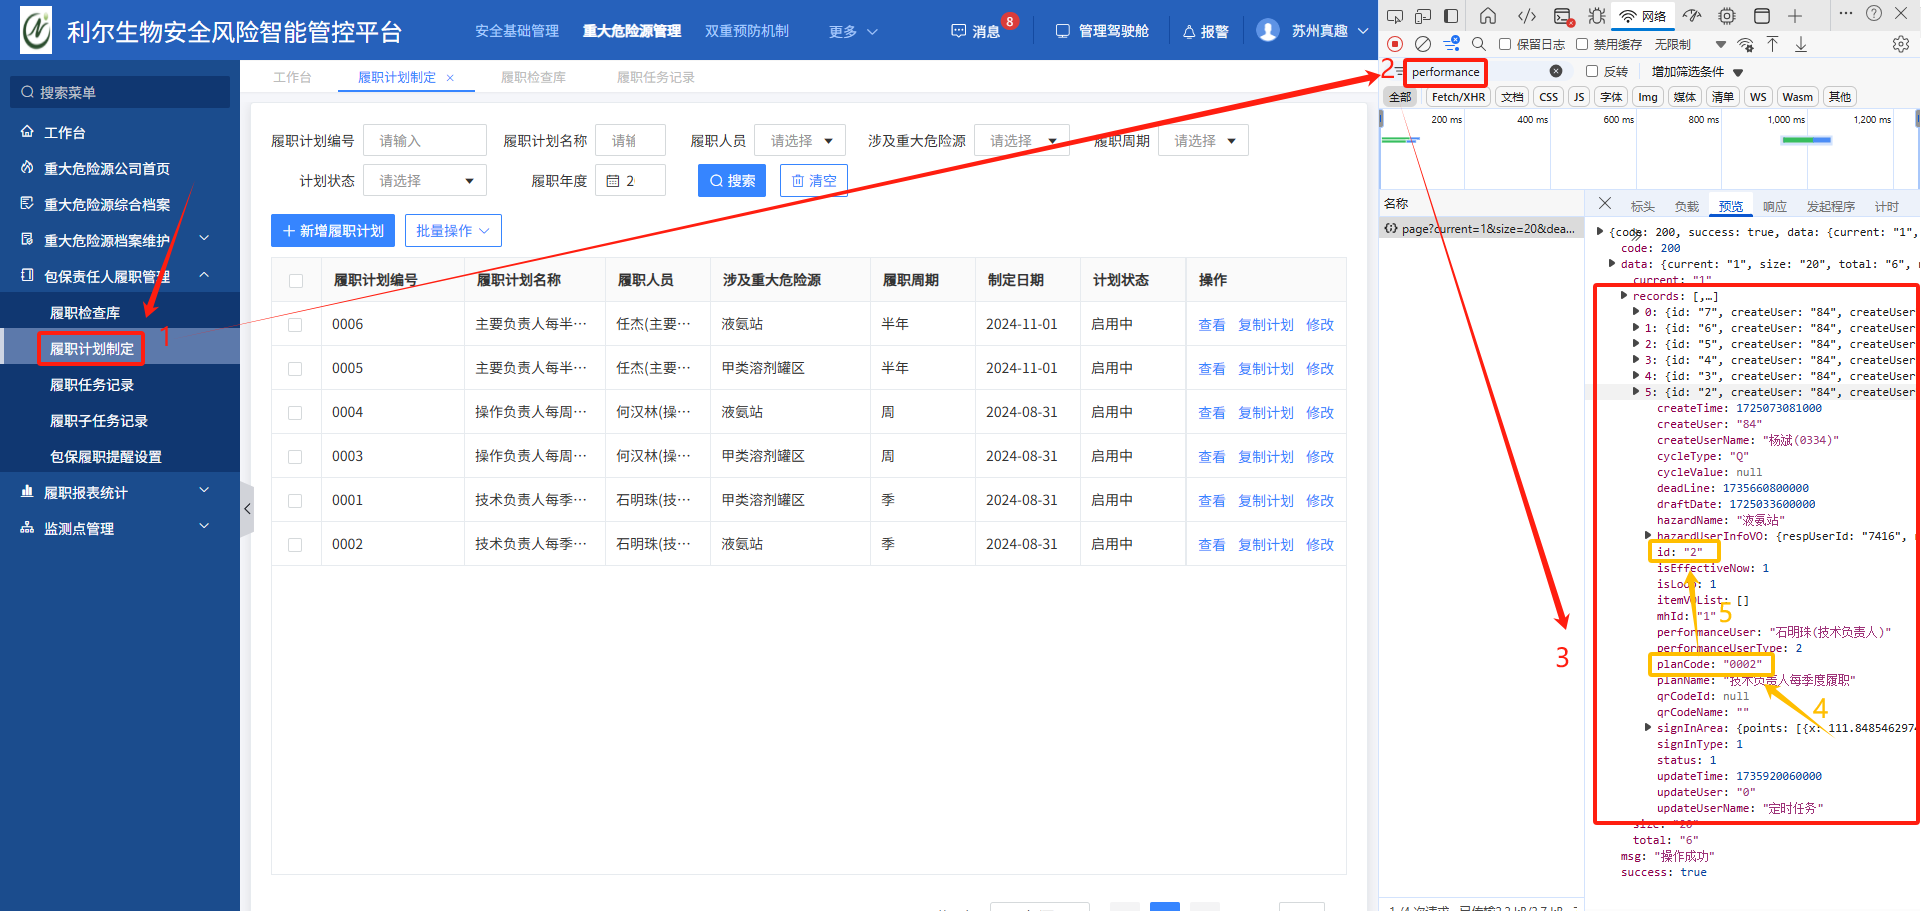
Task: Switch to 标头 headers tab
Action: (x=1642, y=206)
